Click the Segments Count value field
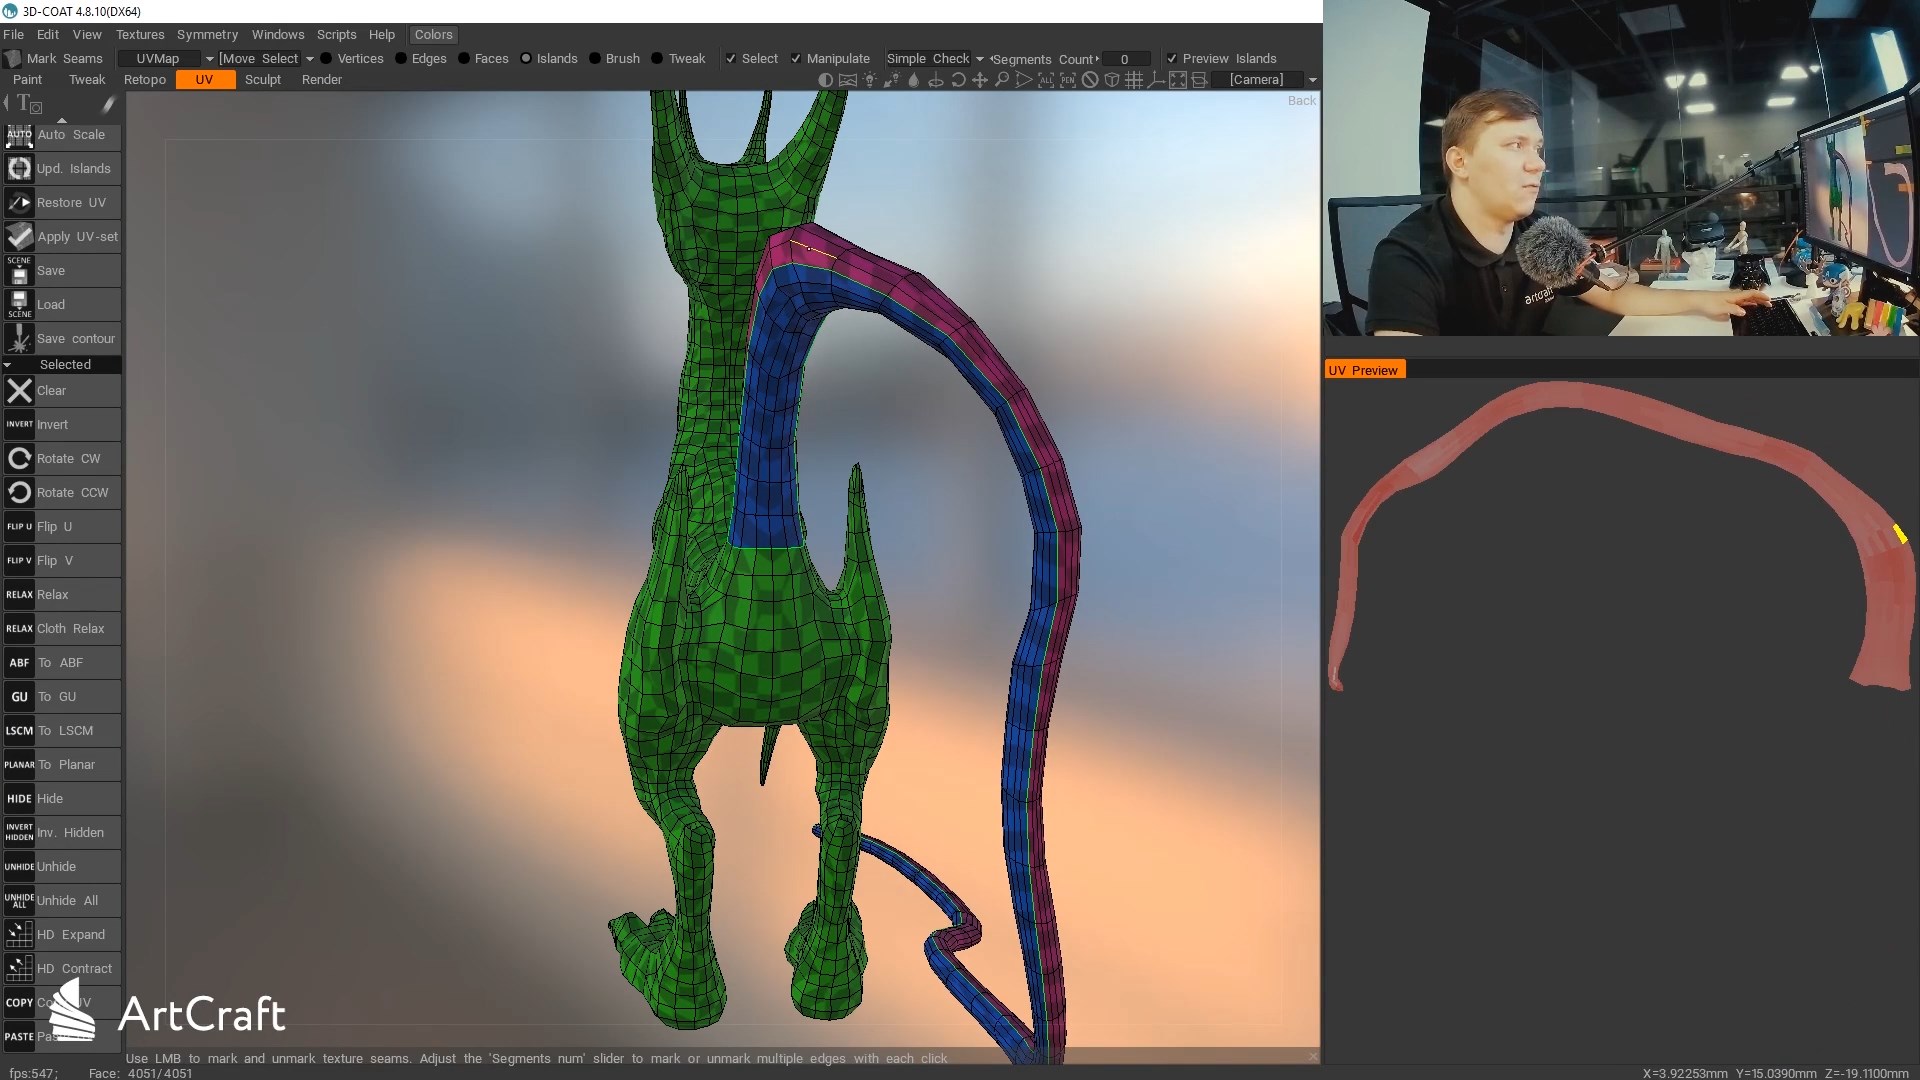The height and width of the screenshot is (1080, 1920). (1125, 59)
